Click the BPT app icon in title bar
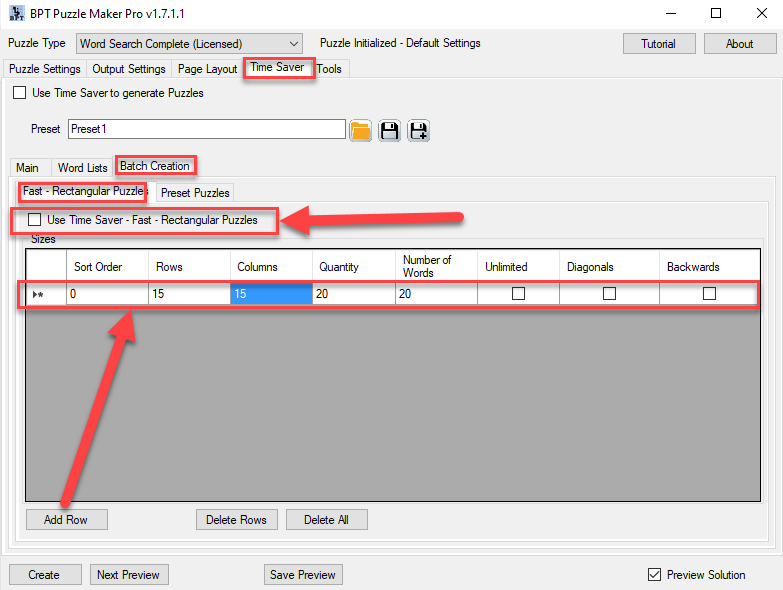Image resolution: width=783 pixels, height=590 pixels. tap(16, 14)
